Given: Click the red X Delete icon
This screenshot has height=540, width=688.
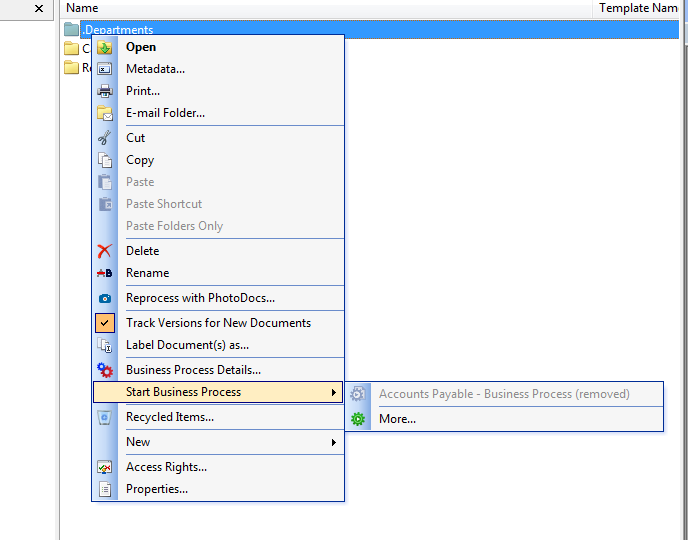Looking at the screenshot, I should [104, 251].
